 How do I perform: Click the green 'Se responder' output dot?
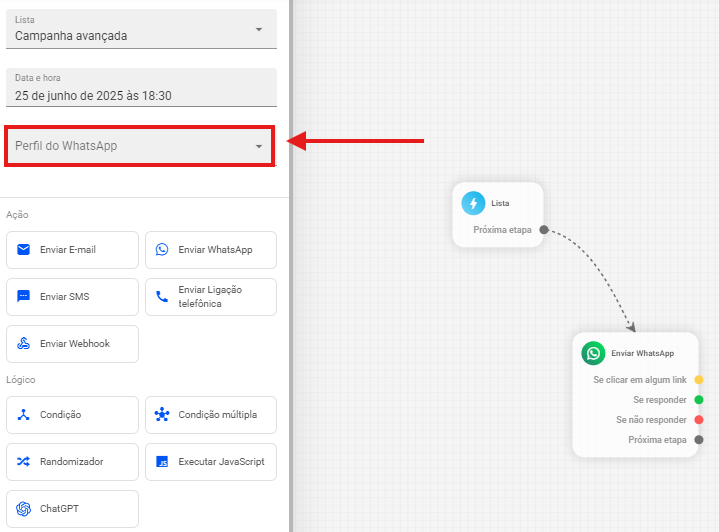[x=699, y=400]
